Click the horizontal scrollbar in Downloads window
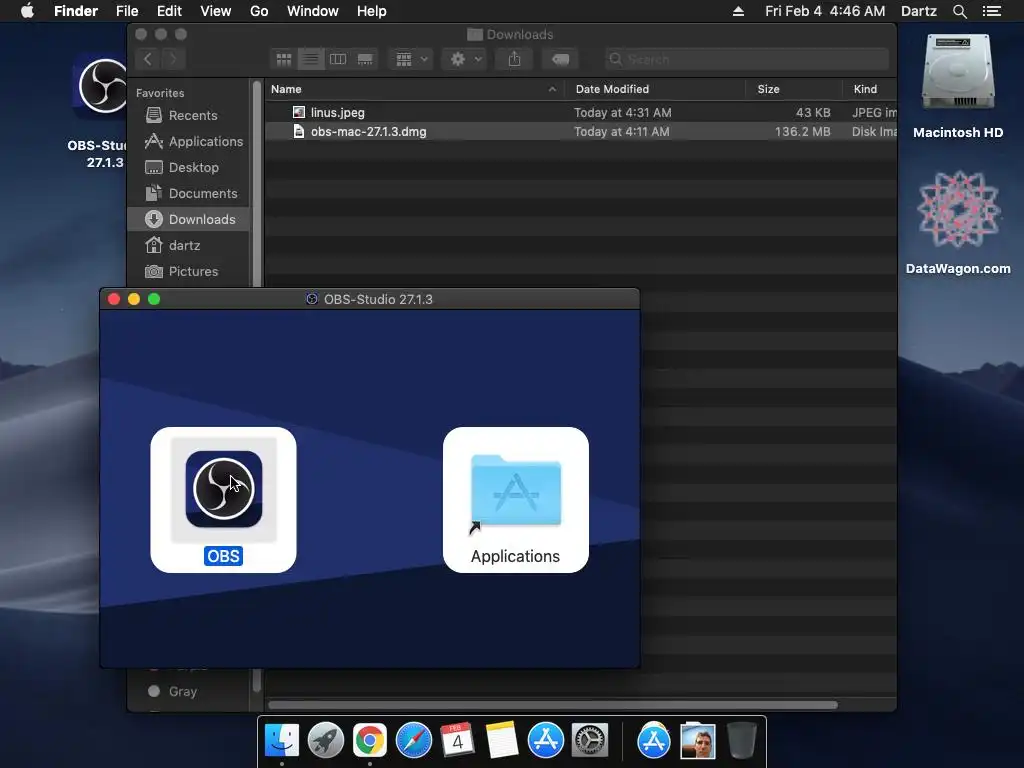 click(552, 705)
